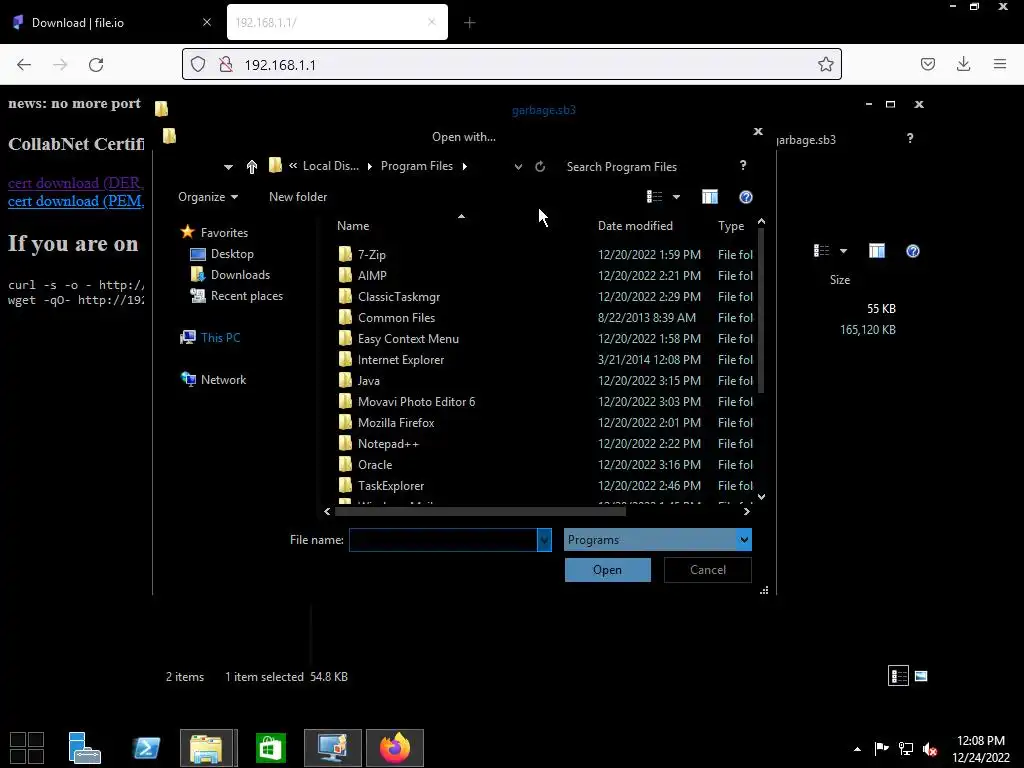Show connection security lock info
1024x768 pixels.
click(226, 64)
